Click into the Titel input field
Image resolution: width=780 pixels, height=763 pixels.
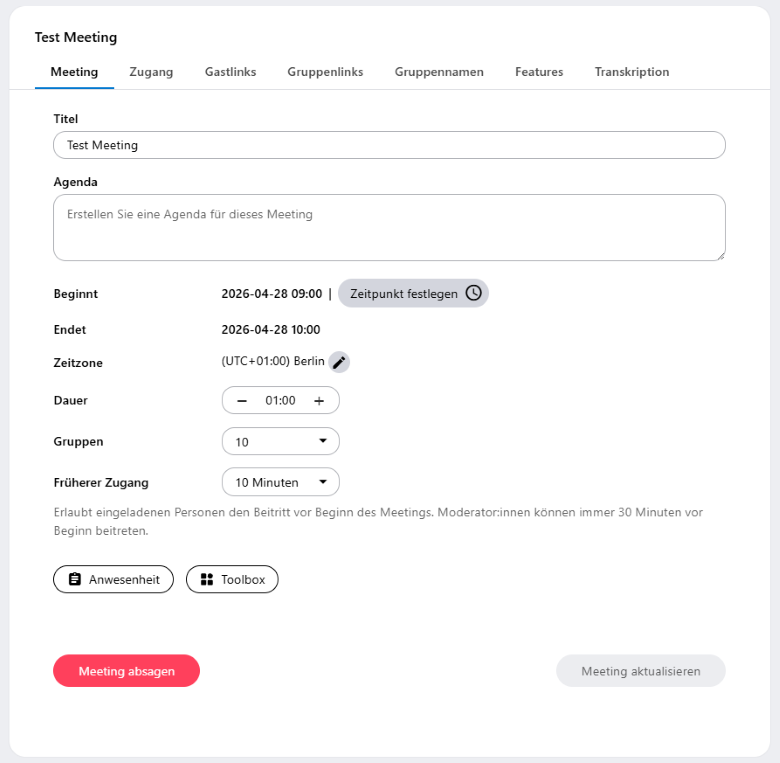[389, 145]
